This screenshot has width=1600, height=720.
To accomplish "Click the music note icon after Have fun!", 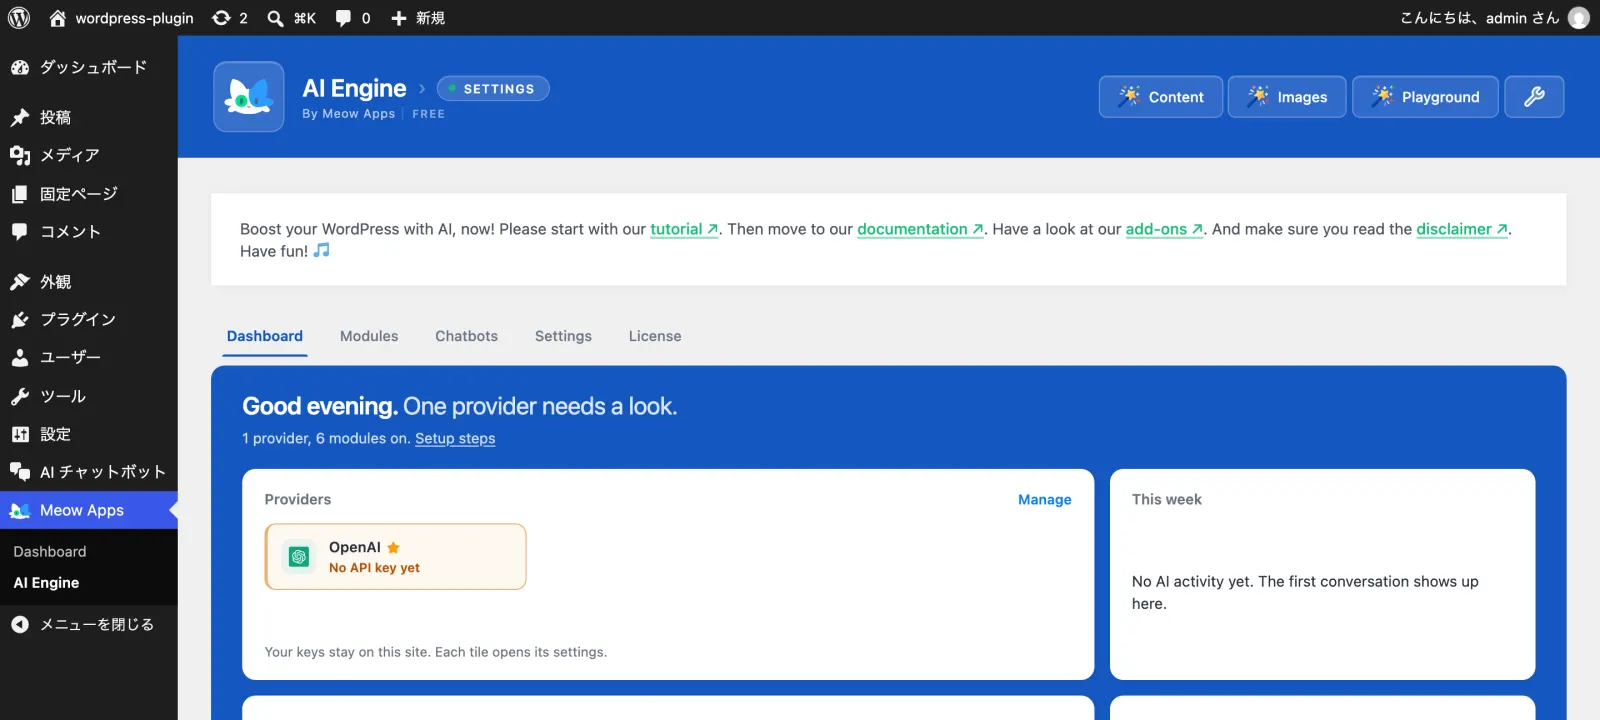I will click(x=321, y=250).
